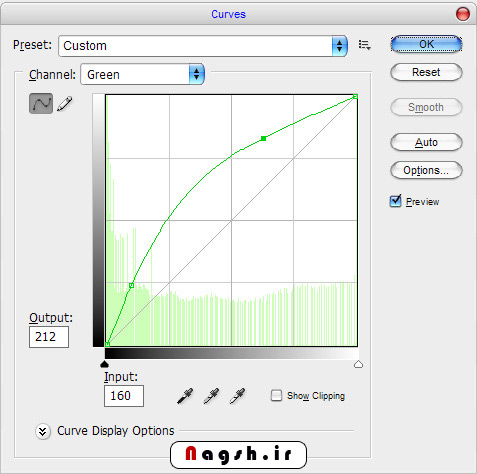Select the edit-points curve tool
The height and width of the screenshot is (474, 477).
(x=41, y=104)
